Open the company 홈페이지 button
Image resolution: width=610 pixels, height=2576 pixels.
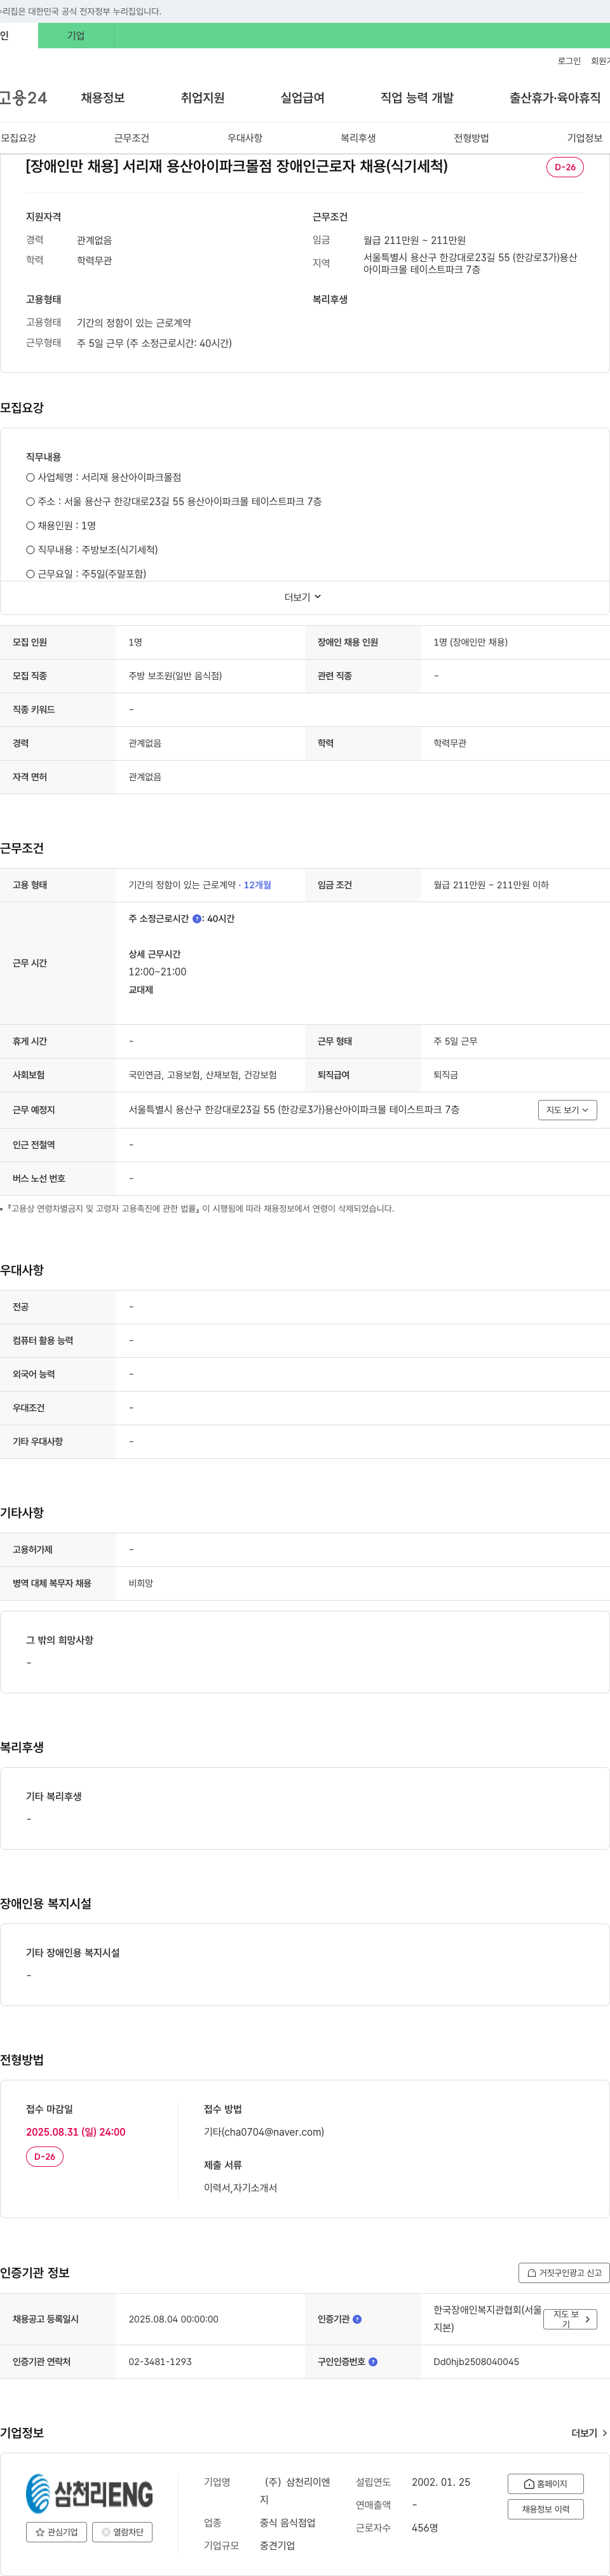coord(545,2484)
